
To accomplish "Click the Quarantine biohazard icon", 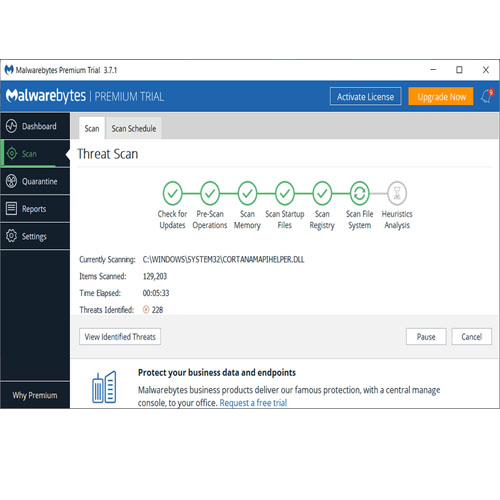I will pos(11,181).
